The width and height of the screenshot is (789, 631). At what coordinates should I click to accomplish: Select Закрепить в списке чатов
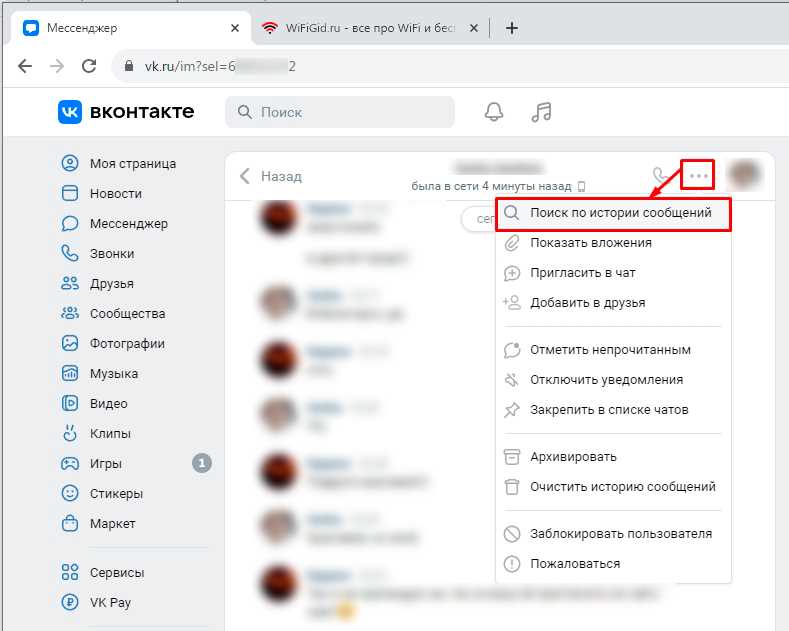613,410
